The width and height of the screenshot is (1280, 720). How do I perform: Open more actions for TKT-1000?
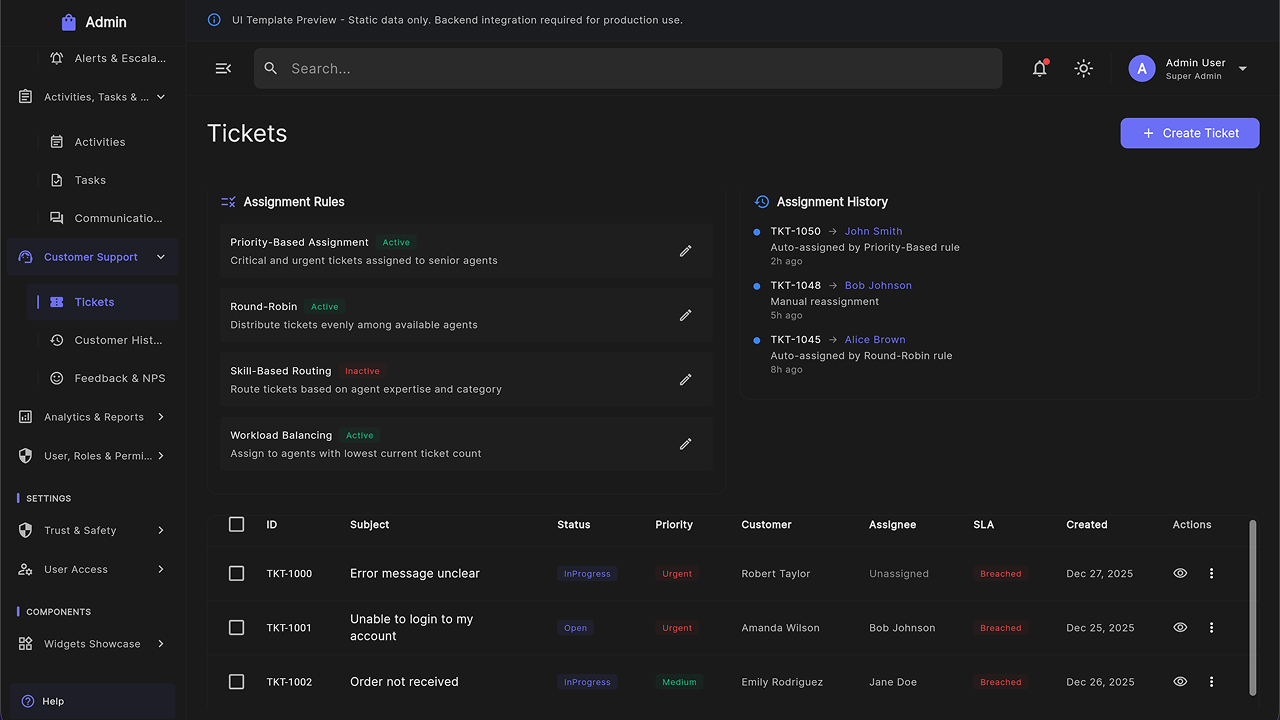tap(1211, 573)
